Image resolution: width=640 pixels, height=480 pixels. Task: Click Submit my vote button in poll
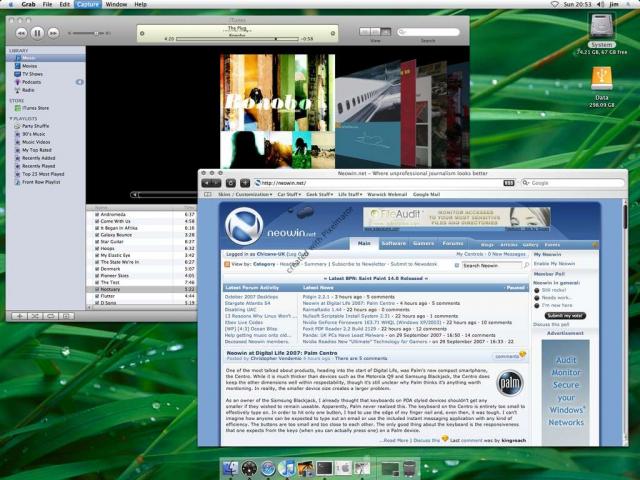pos(565,316)
